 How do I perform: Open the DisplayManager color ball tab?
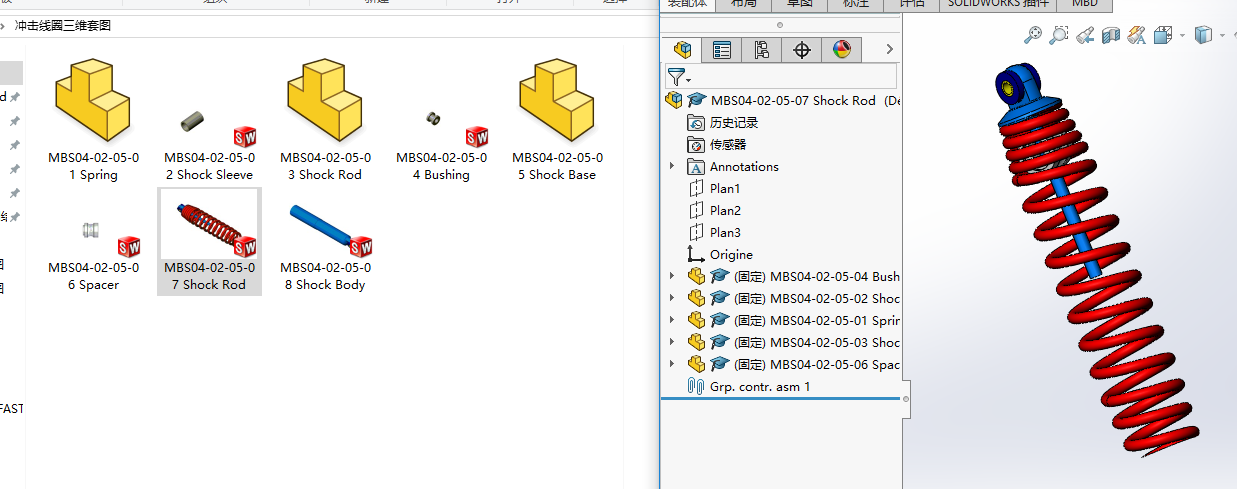point(842,49)
